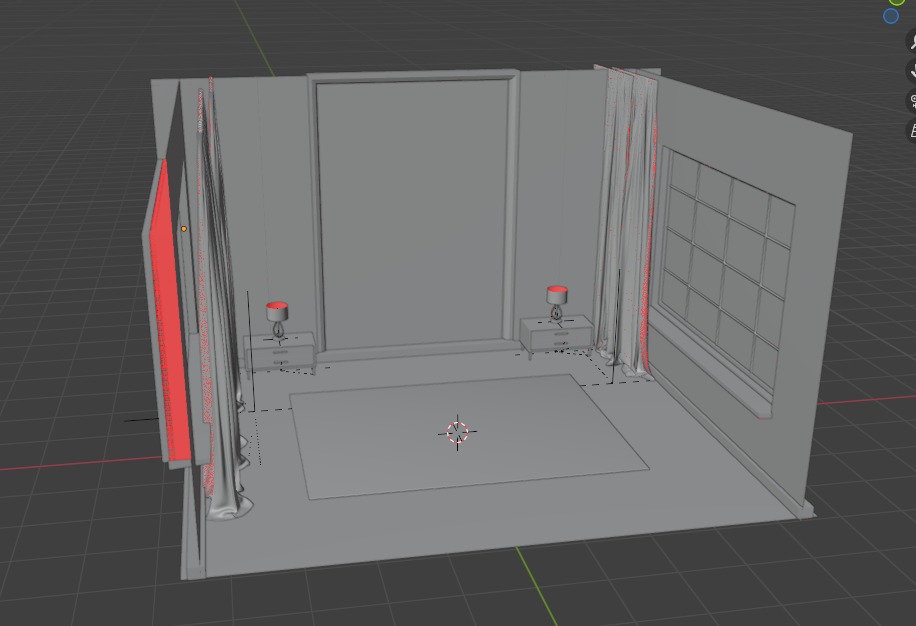Click the pan view hand icon
The width and height of the screenshot is (916, 626).
[912, 71]
